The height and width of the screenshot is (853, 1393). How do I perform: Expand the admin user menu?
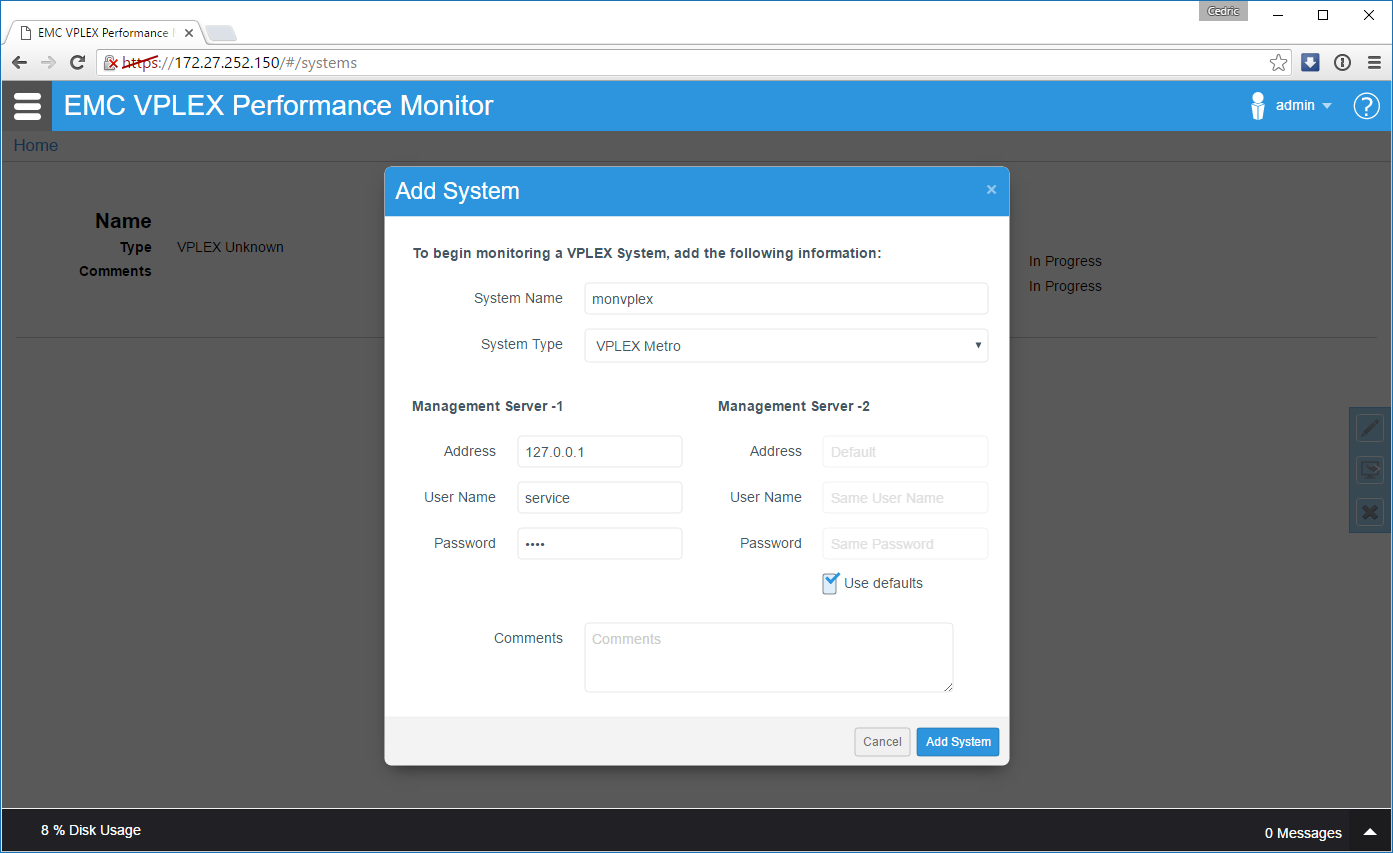(1303, 106)
